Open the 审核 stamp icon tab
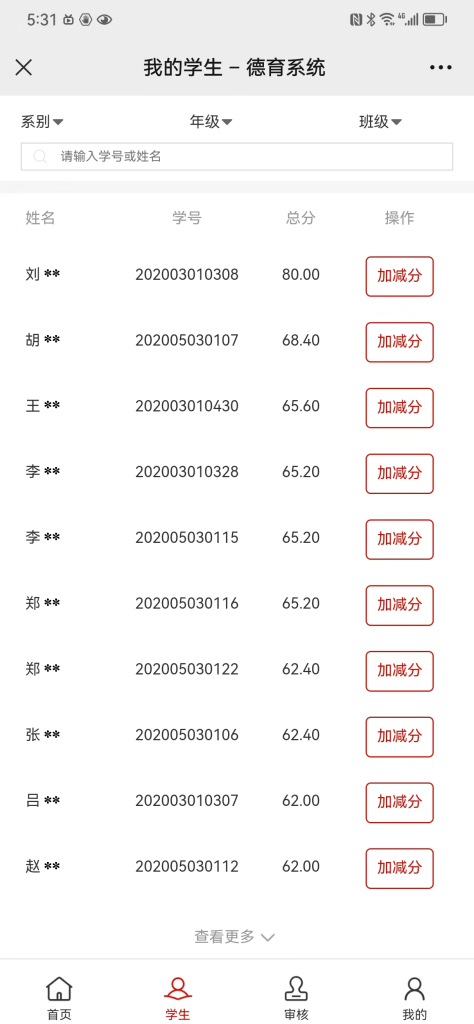The image size is (474, 1024). [x=296, y=989]
